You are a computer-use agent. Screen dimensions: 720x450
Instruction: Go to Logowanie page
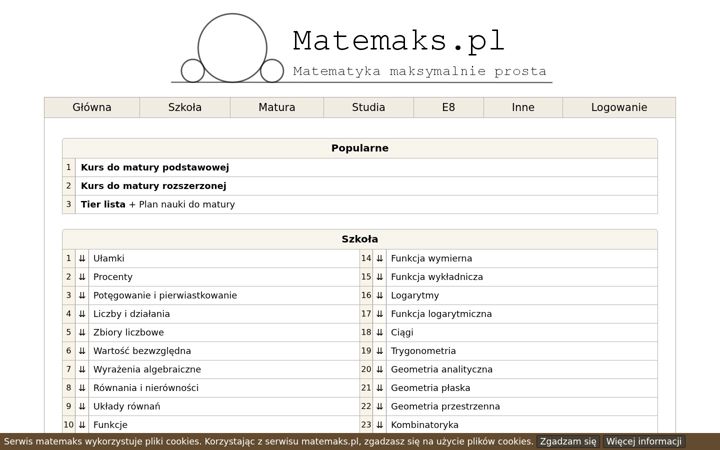click(619, 107)
